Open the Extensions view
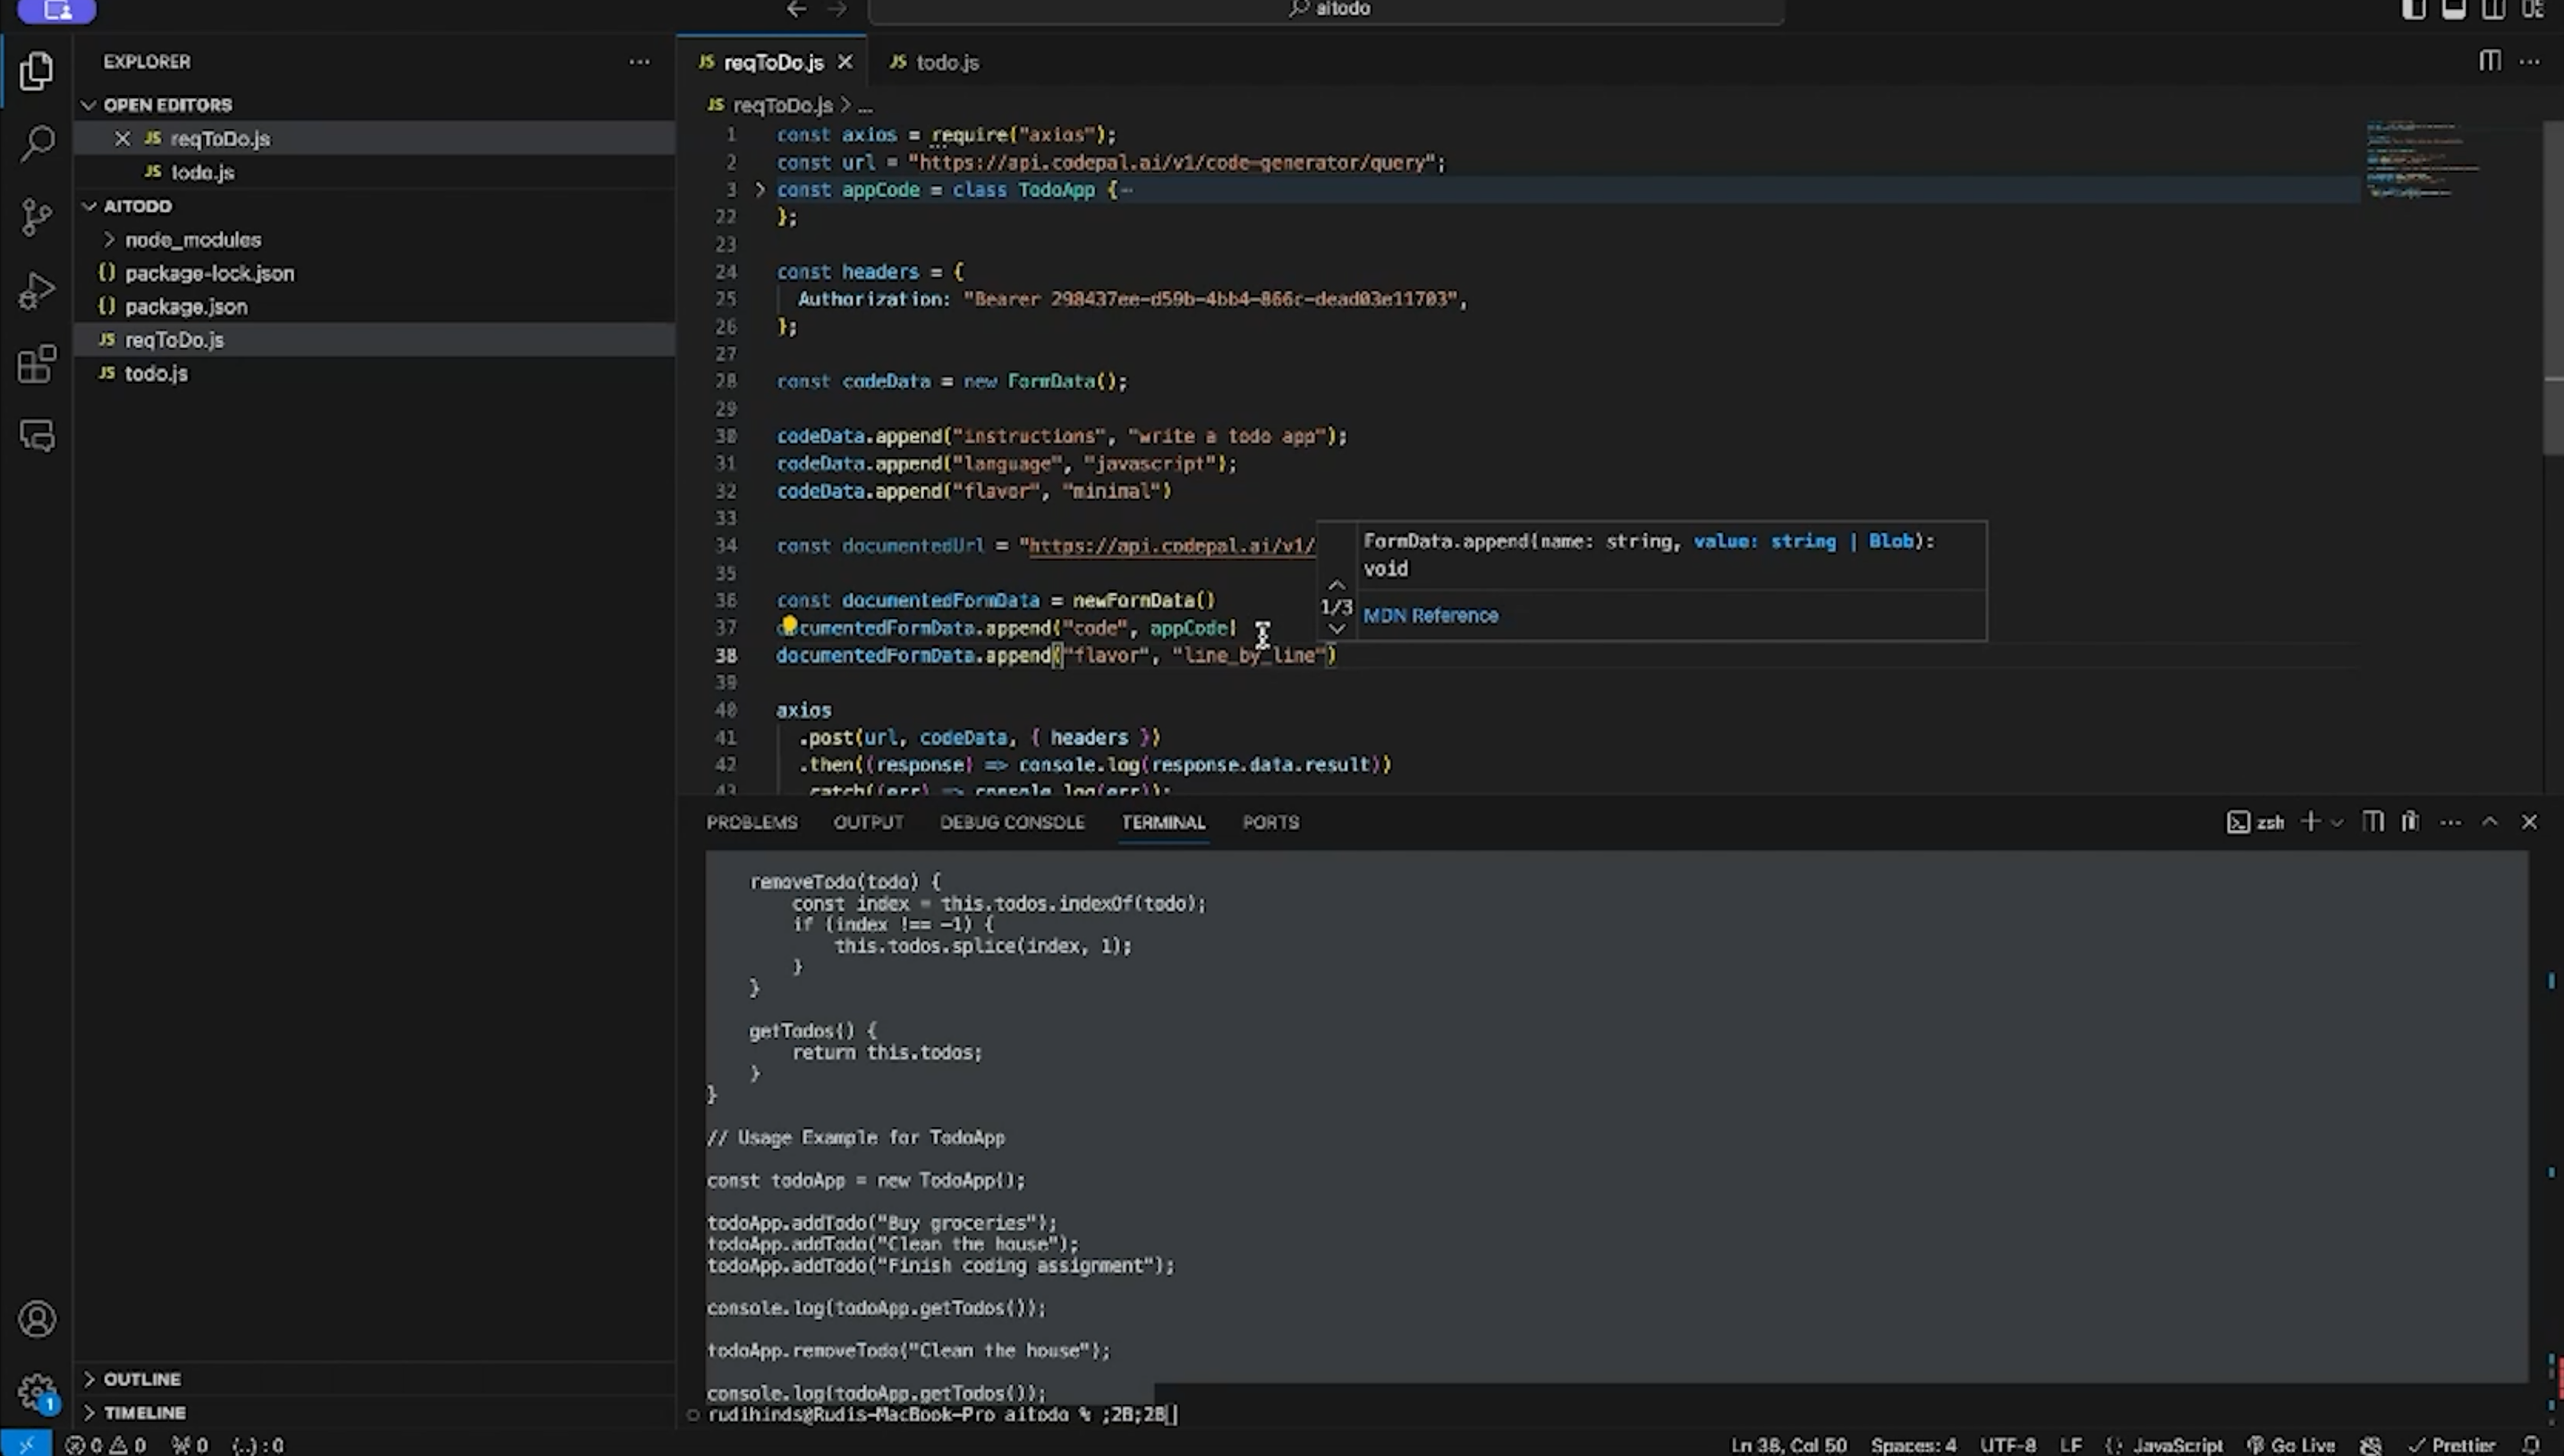 coord(37,364)
